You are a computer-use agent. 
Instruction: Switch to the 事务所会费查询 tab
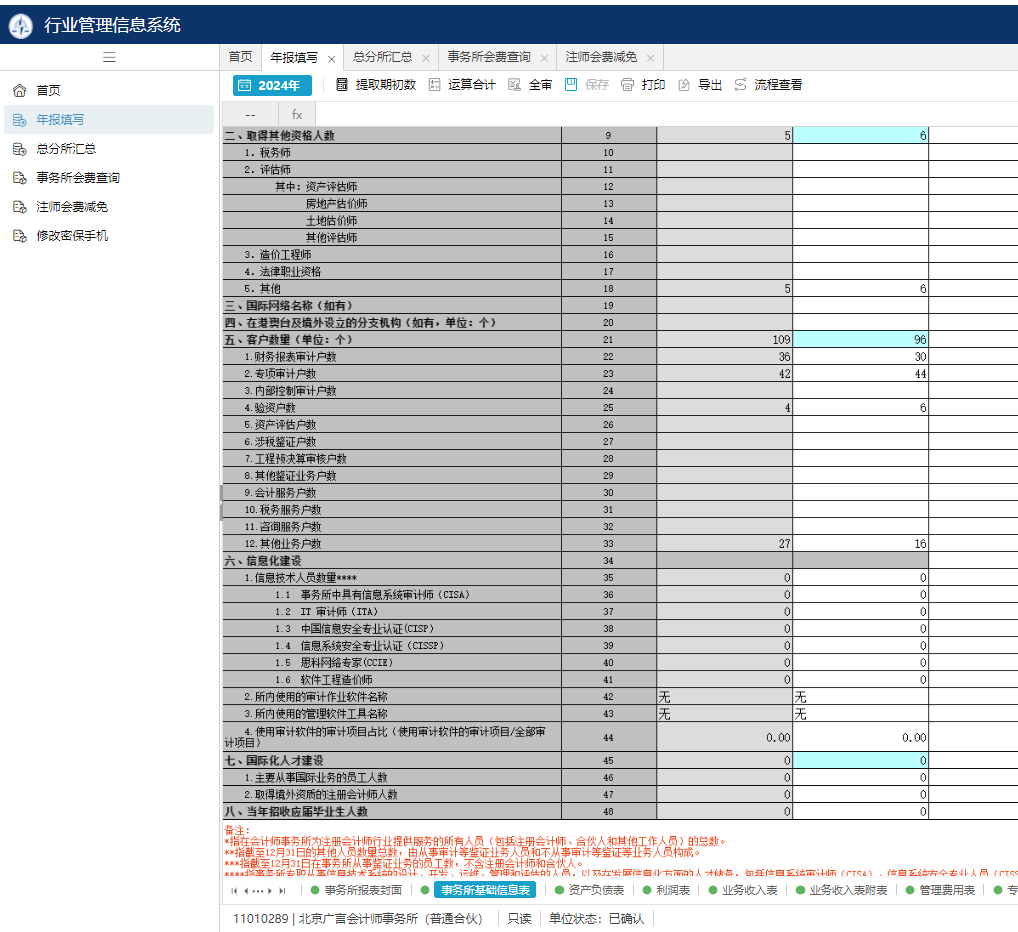coord(488,58)
